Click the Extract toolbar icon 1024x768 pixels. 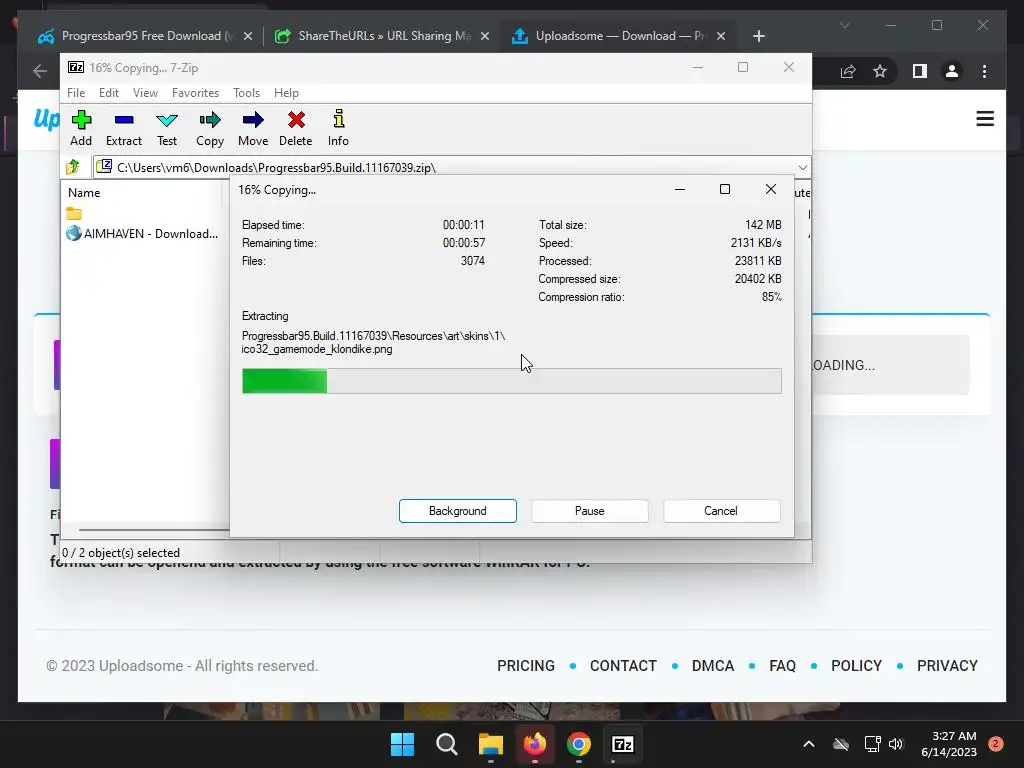pos(123,128)
